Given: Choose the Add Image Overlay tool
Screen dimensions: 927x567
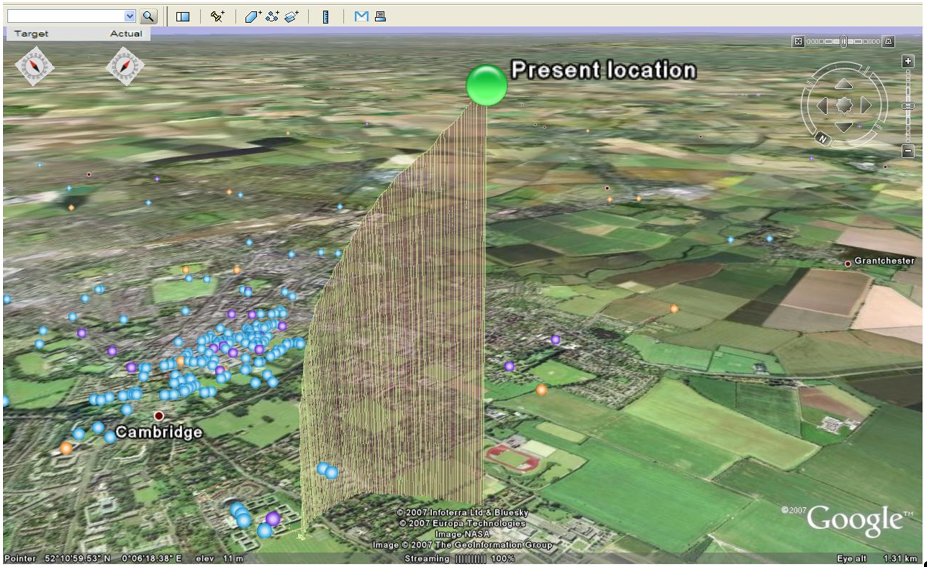Looking at the screenshot, I should (x=291, y=16).
